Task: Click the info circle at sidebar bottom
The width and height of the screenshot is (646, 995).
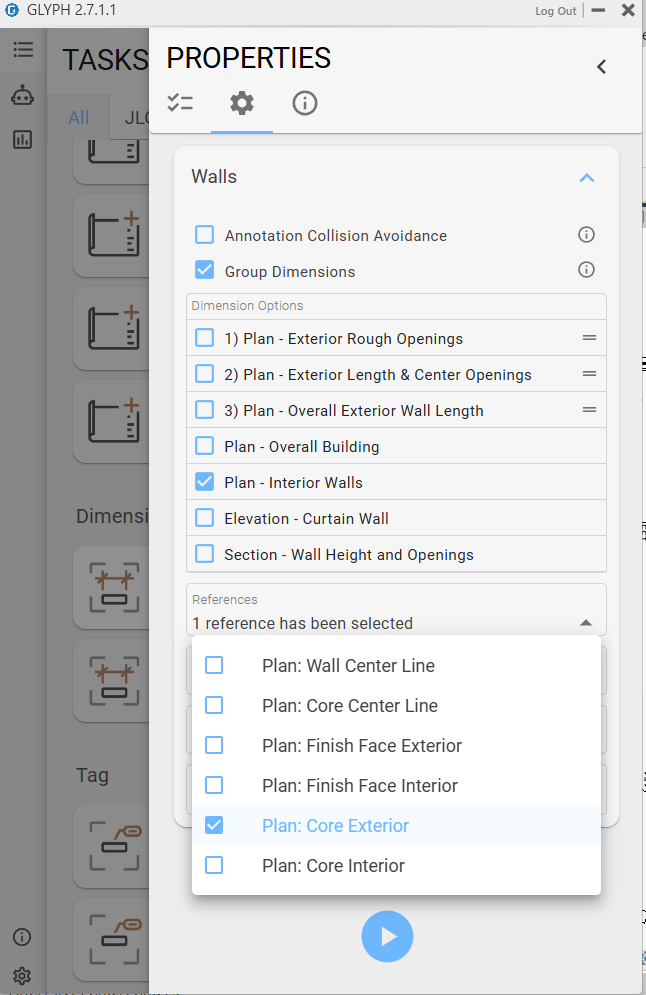Action: point(22,937)
